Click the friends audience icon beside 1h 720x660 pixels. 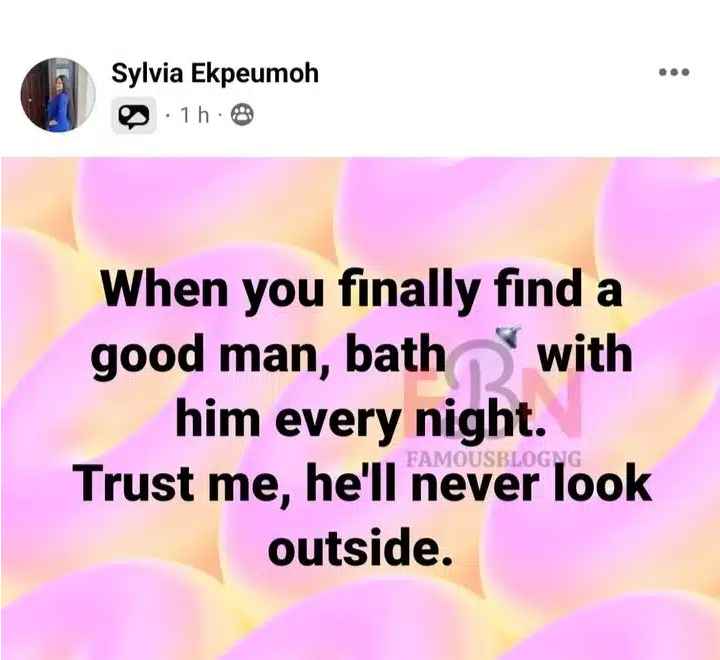(242, 115)
